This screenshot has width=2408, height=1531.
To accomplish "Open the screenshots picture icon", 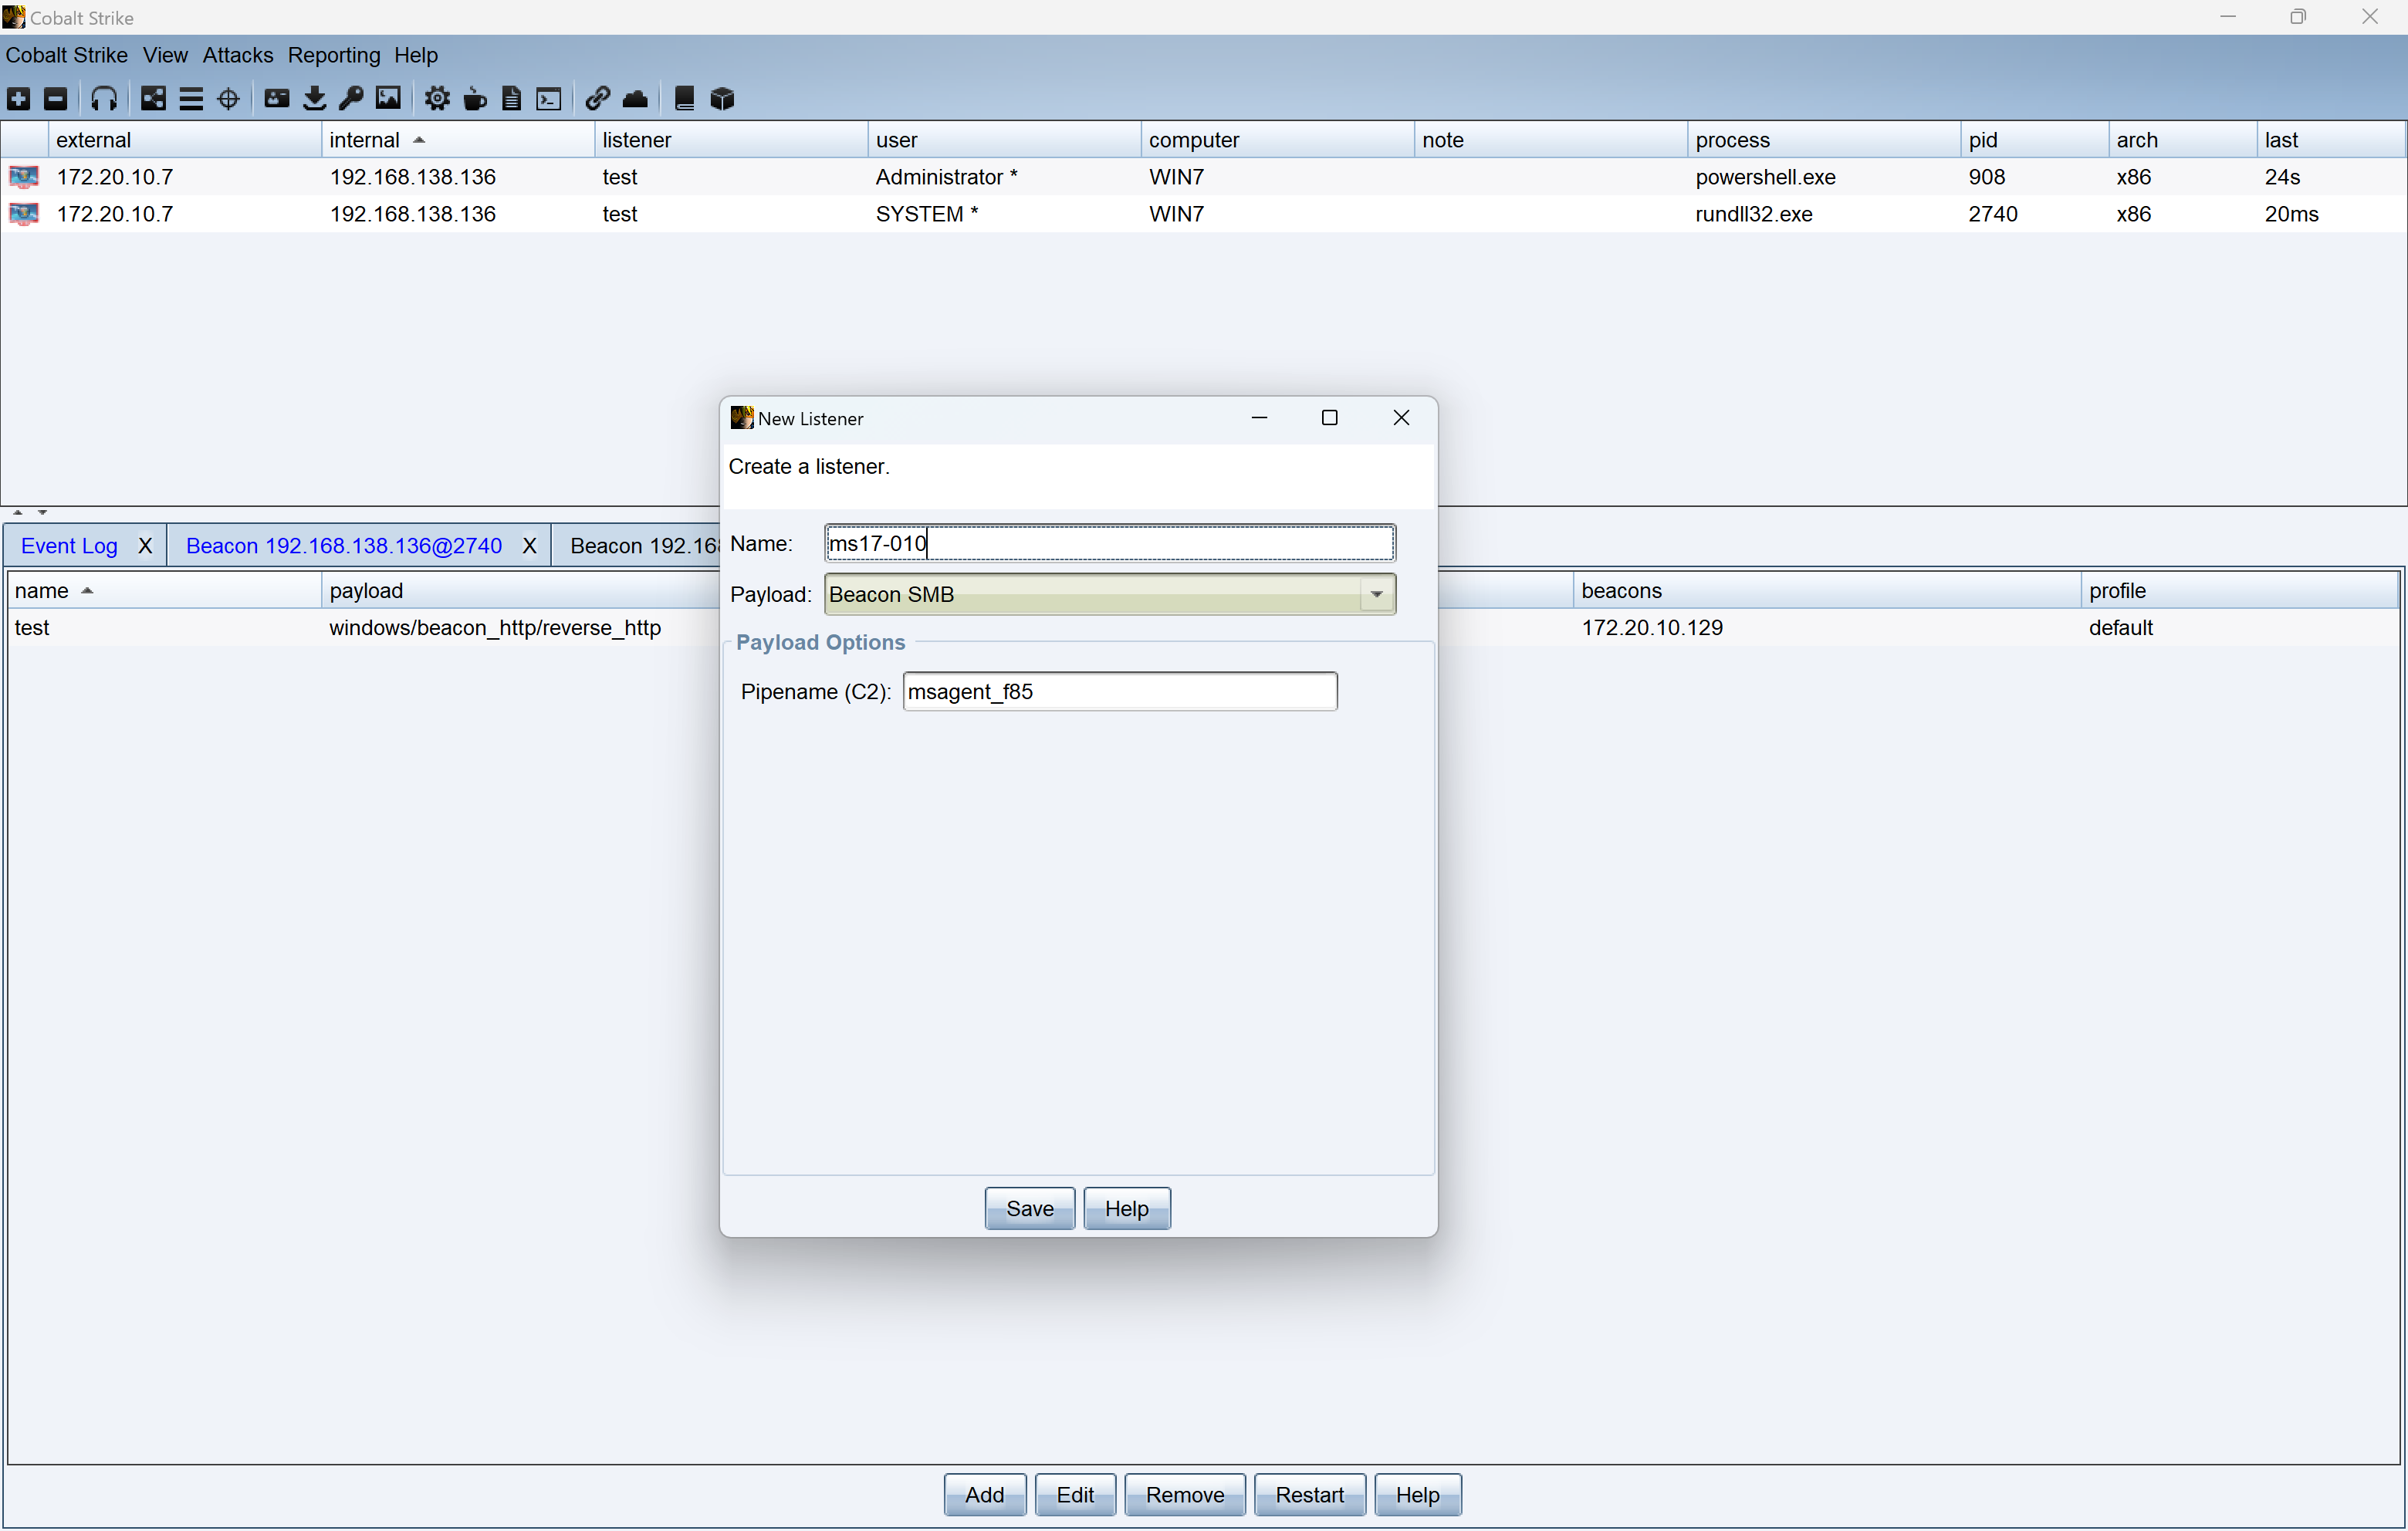I will [x=388, y=98].
